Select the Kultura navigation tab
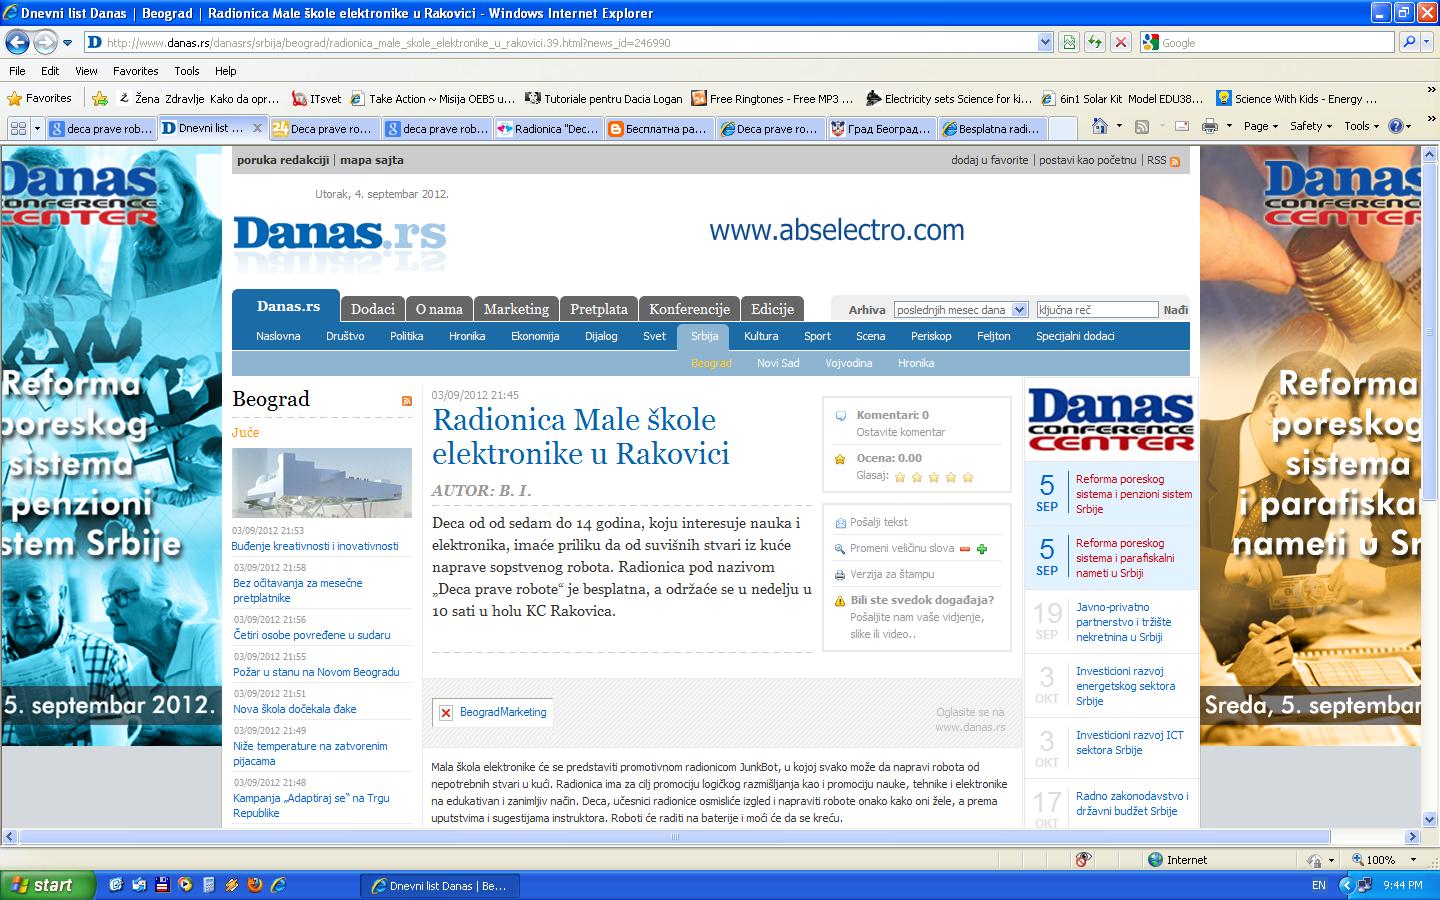This screenshot has width=1440, height=900. (761, 336)
